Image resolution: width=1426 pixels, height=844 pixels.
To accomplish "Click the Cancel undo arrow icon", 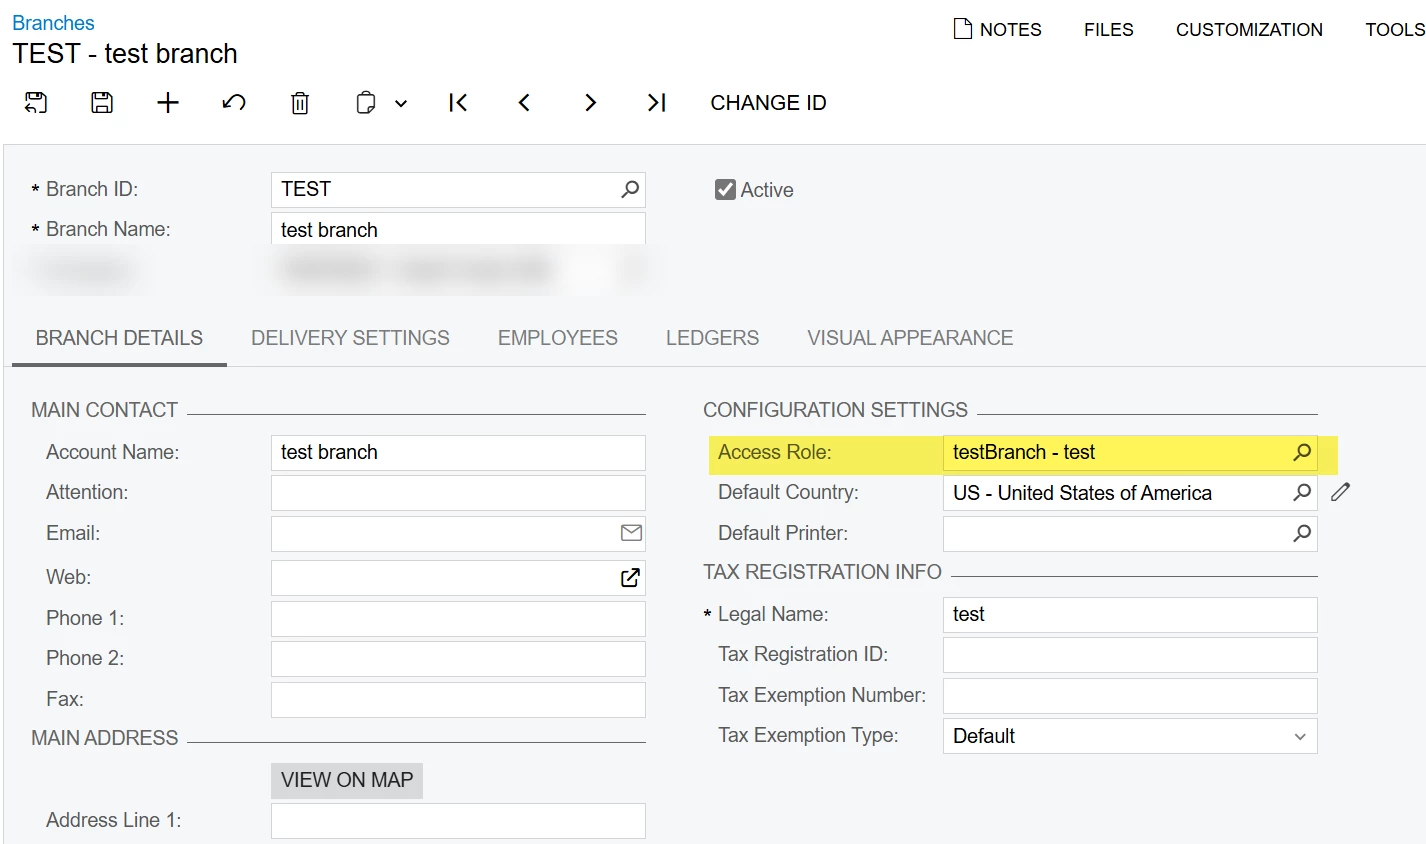I will coord(234,102).
